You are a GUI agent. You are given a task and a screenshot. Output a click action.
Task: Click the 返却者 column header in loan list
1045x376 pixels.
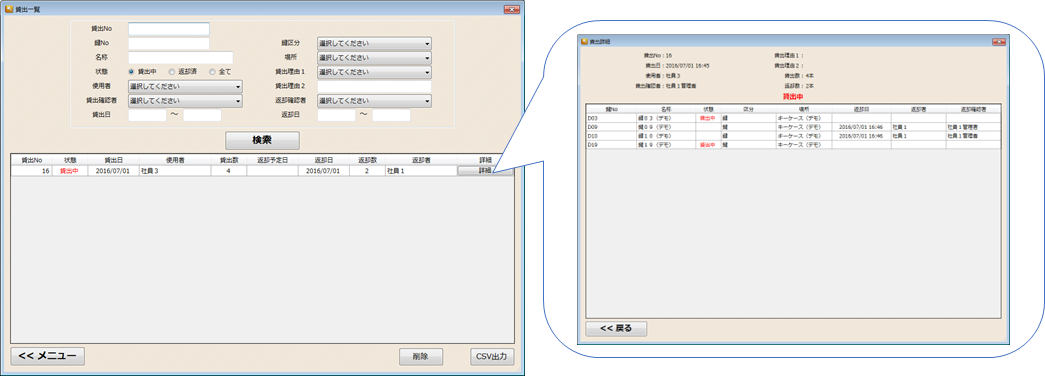[420, 161]
